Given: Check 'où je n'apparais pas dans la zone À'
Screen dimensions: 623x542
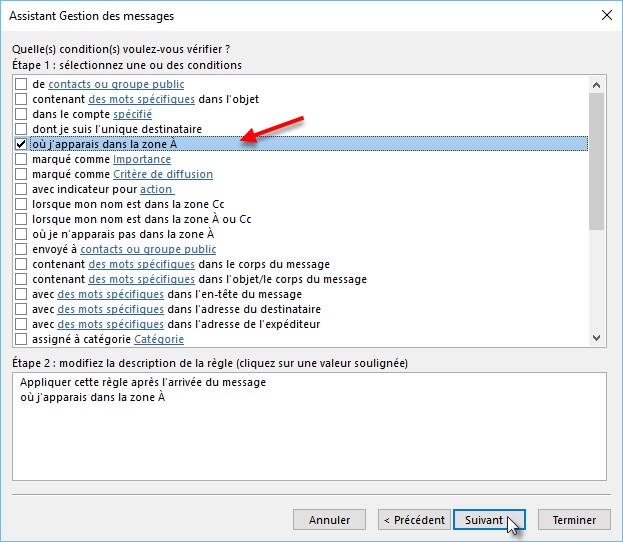Looking at the screenshot, I should 22,234.
